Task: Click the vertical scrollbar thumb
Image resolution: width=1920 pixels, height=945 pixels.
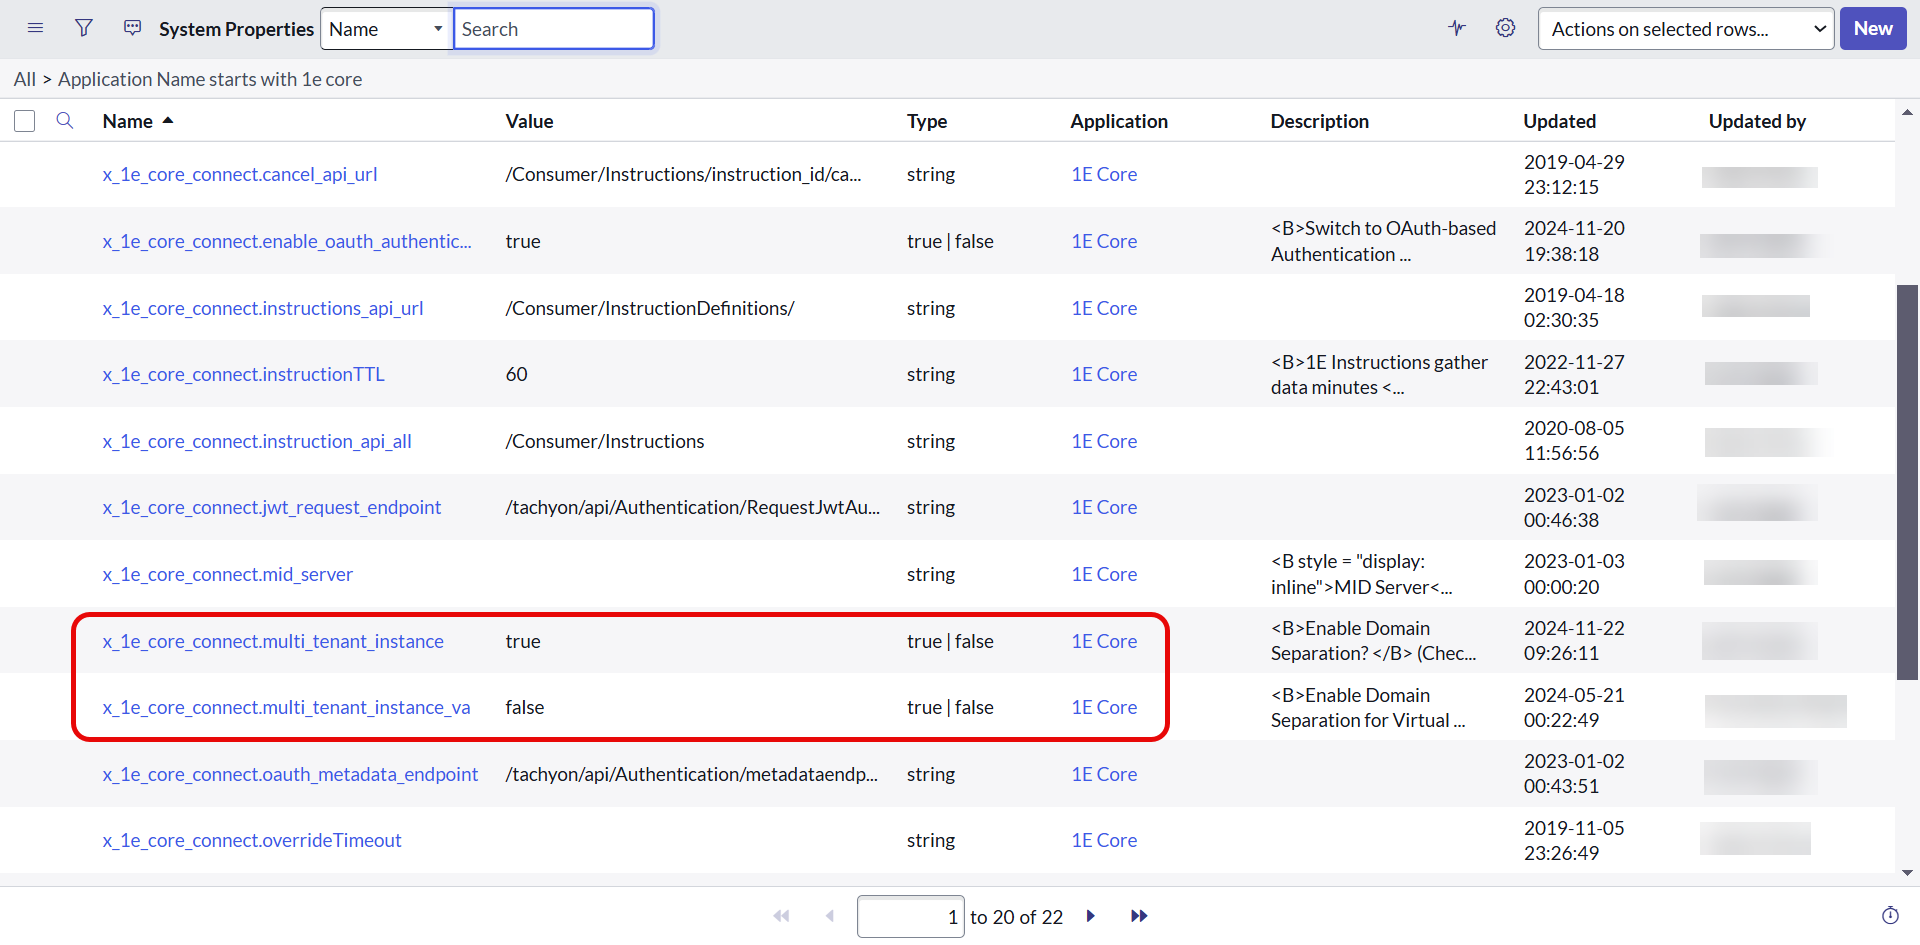Action: [1907, 480]
